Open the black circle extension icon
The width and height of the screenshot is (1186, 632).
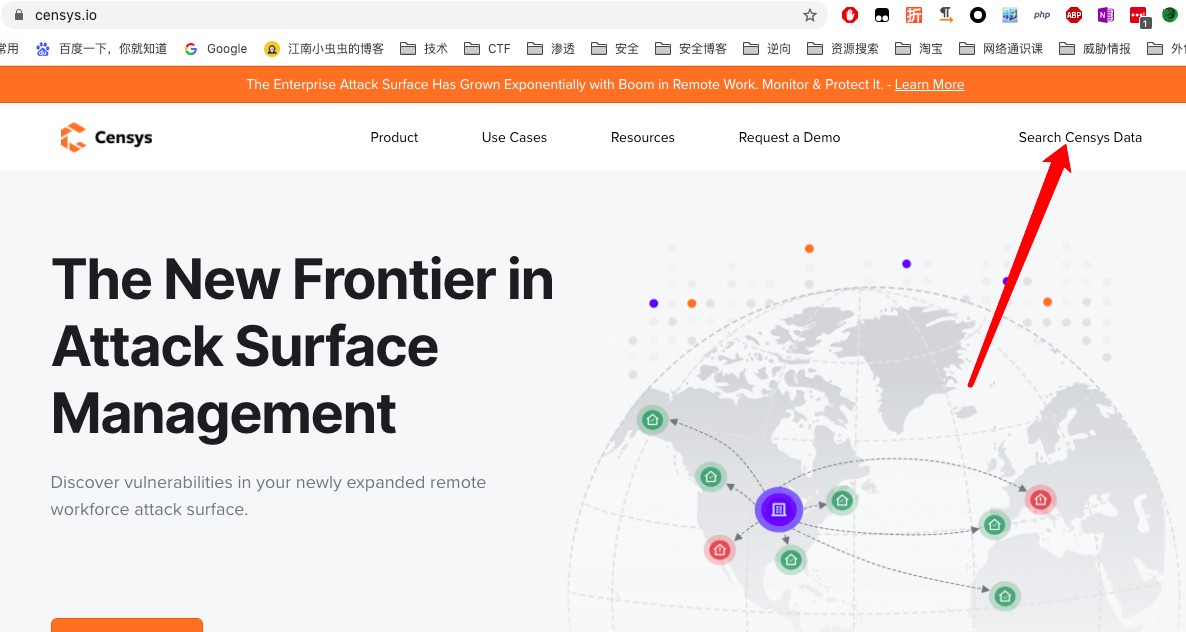pyautogui.click(x=978, y=15)
